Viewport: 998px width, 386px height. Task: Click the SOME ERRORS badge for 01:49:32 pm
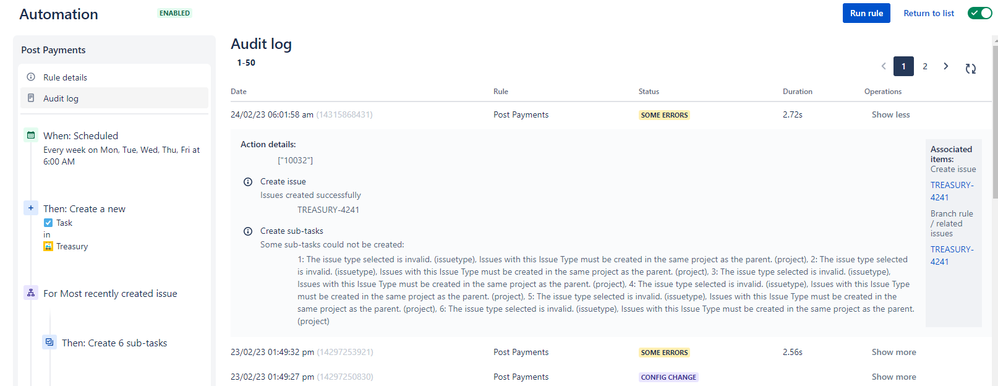click(664, 352)
